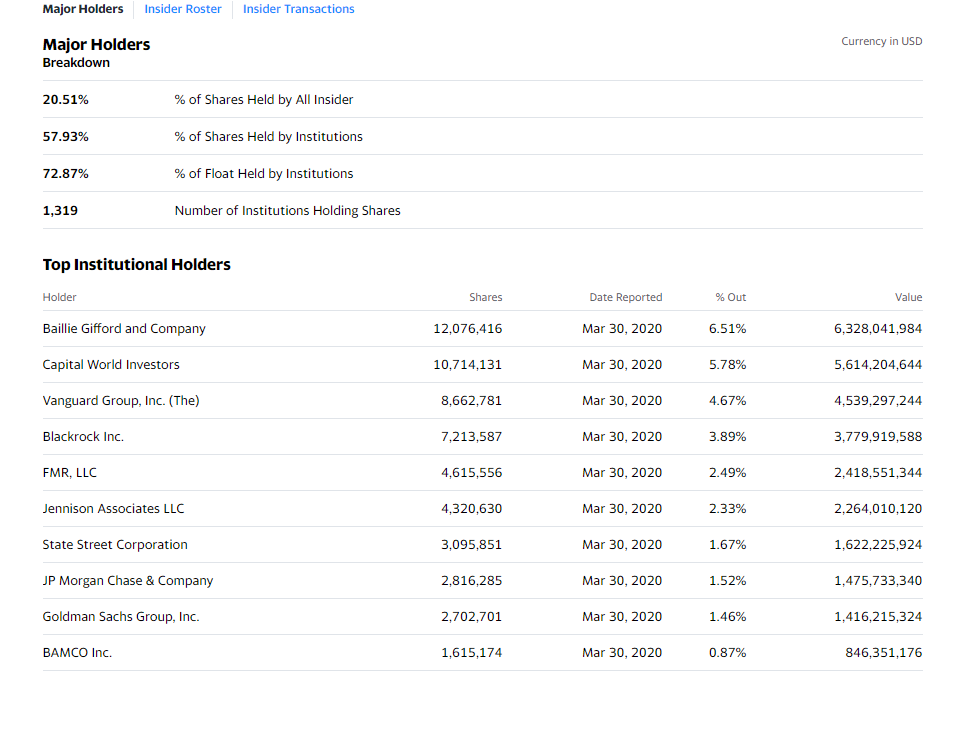Switch to the Insider Transactions tab
Screen dimensions: 959x741
coord(298,9)
